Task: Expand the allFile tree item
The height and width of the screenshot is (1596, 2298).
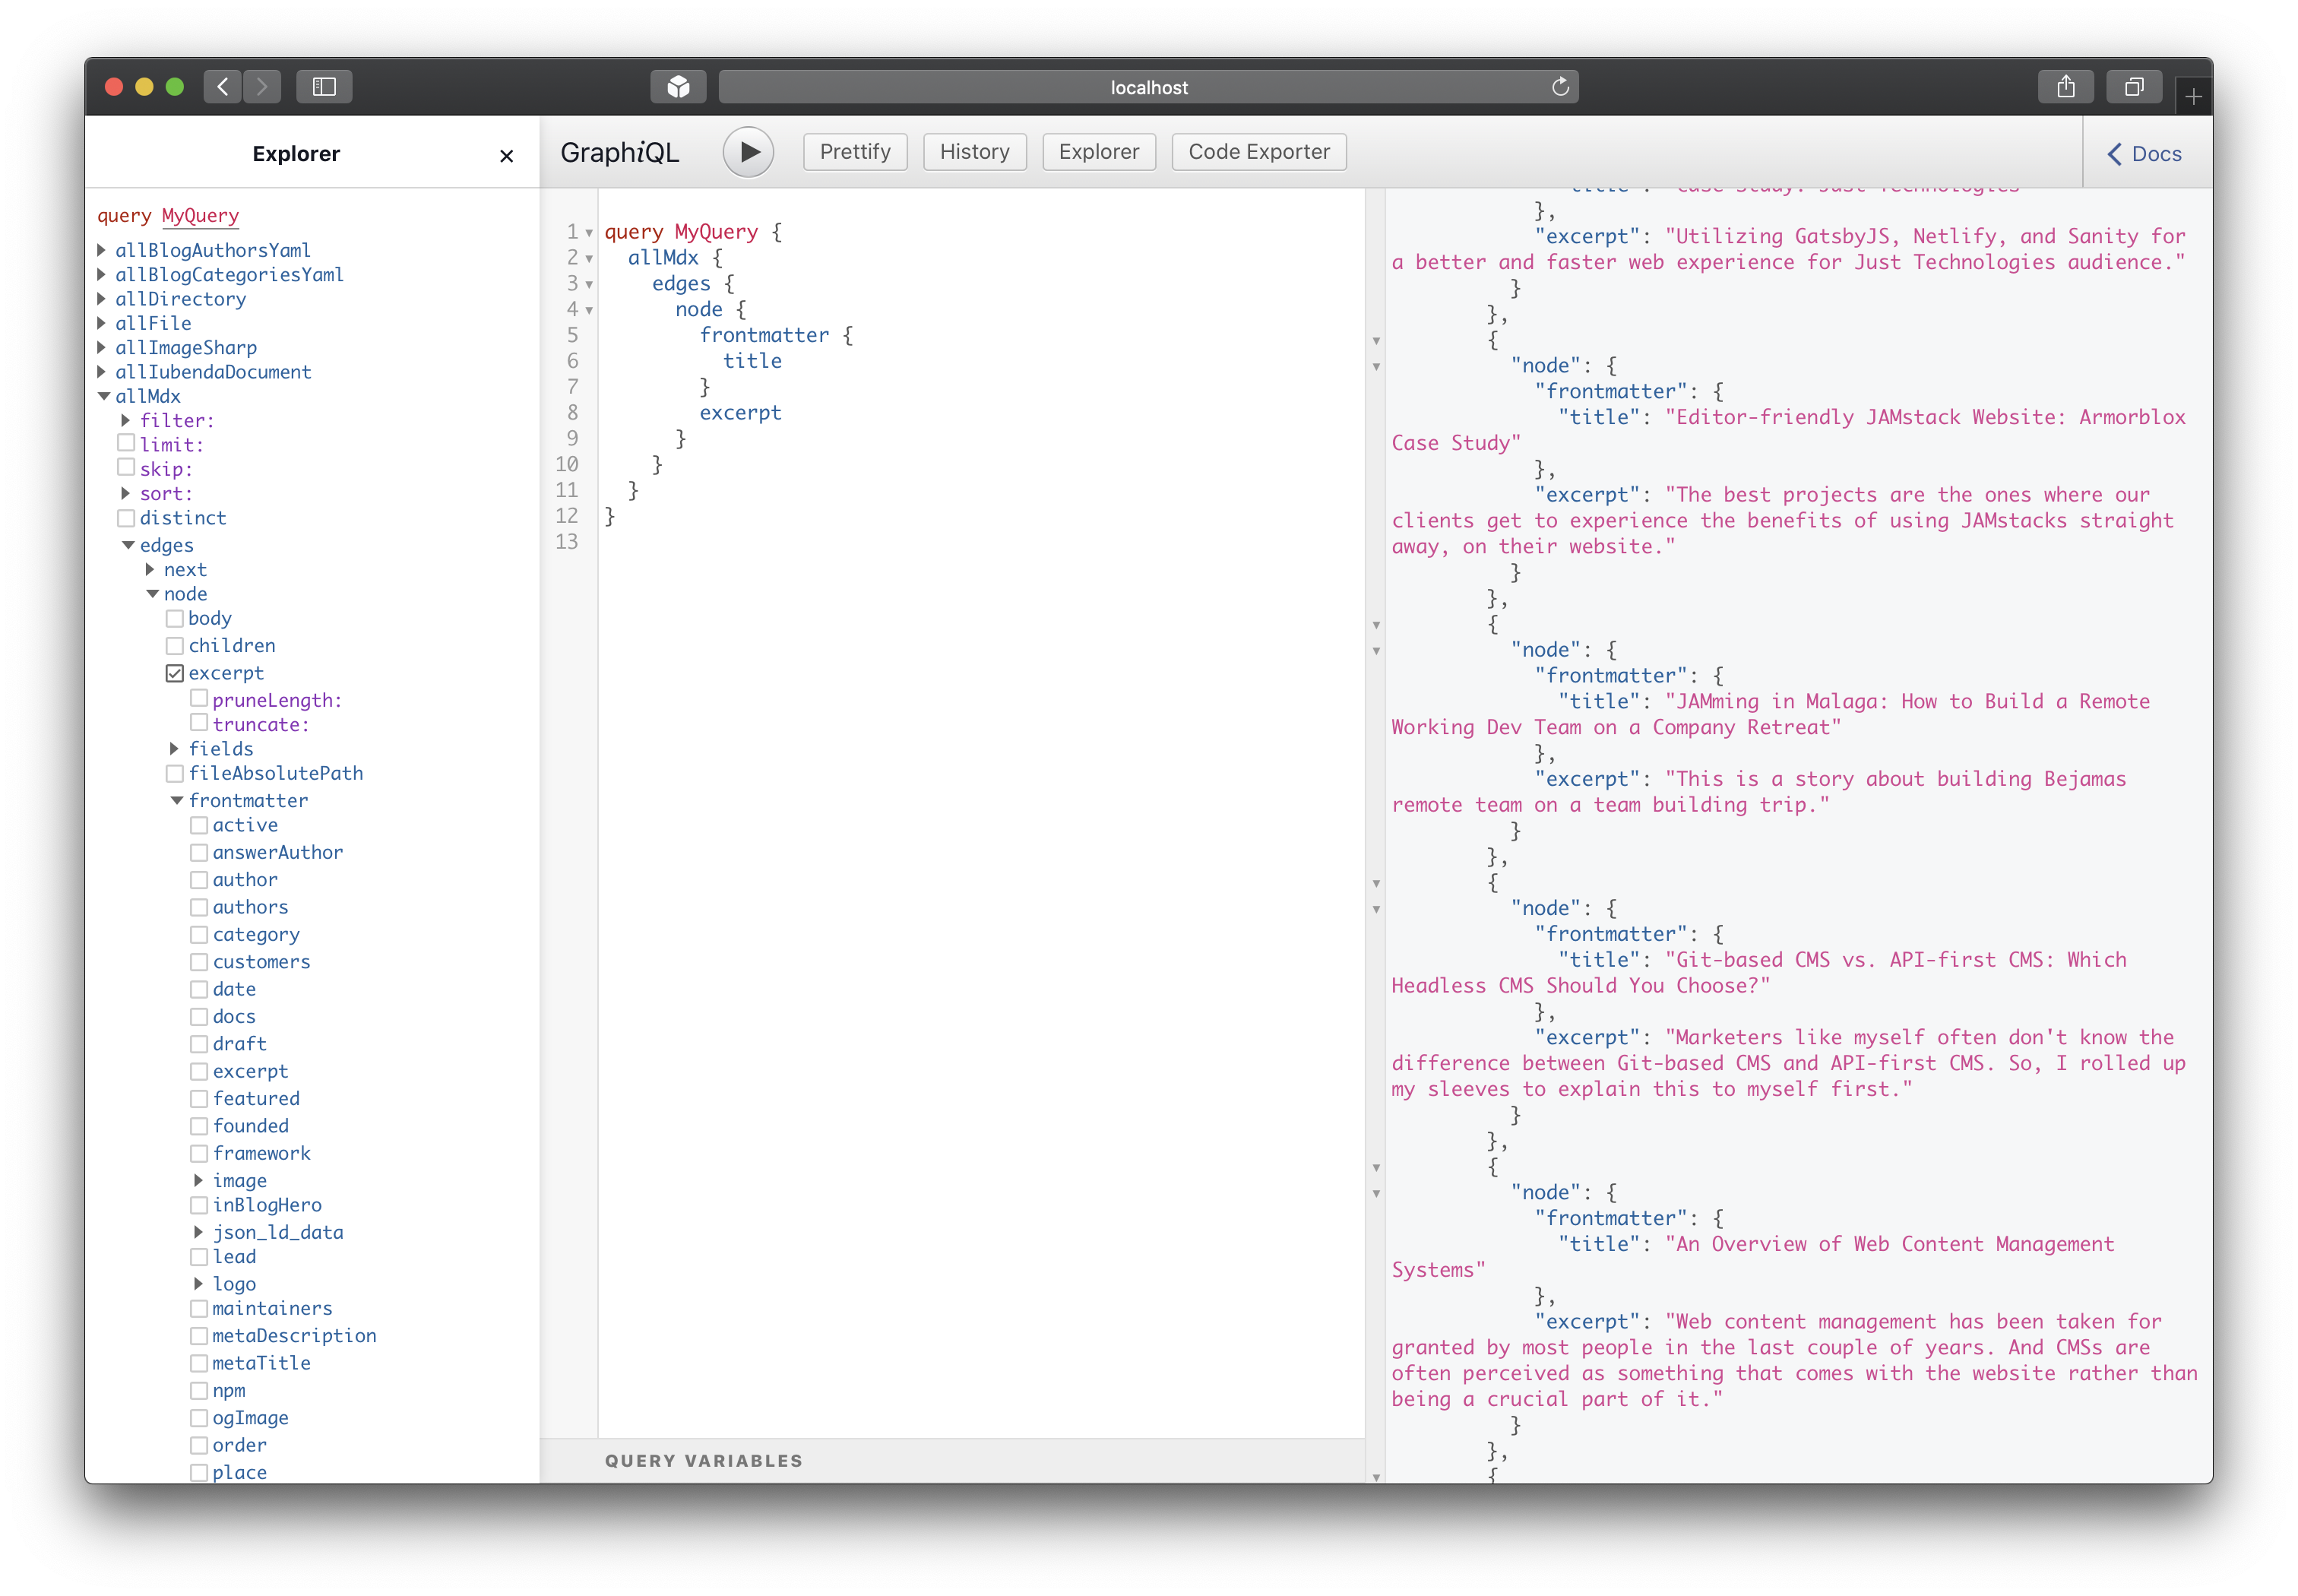Action: tap(102, 323)
